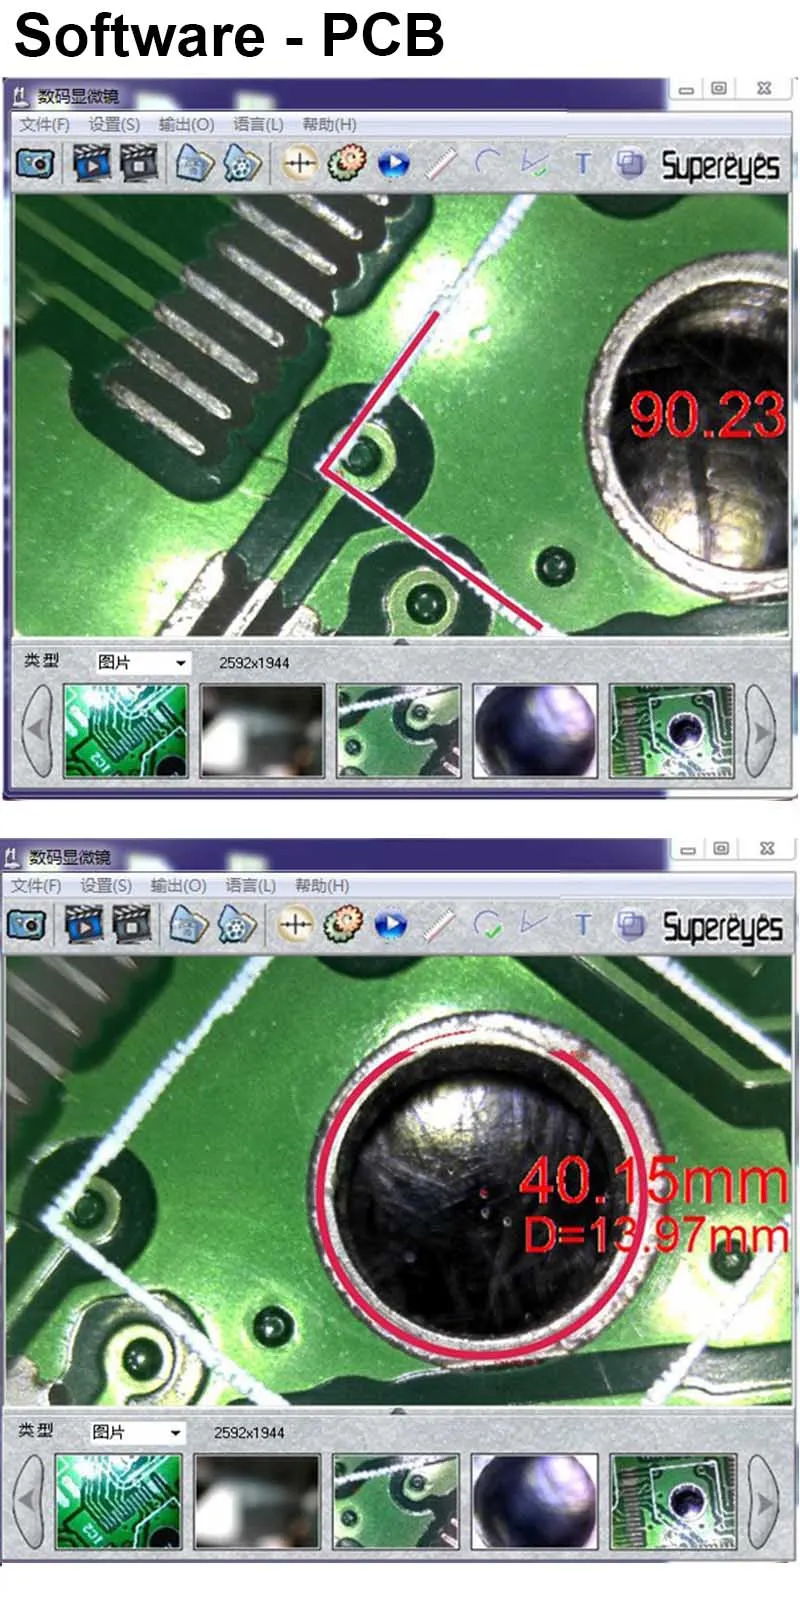Select the checked angle measure tool in 90.23 window
The width and height of the screenshot is (800, 1600).
tap(535, 163)
